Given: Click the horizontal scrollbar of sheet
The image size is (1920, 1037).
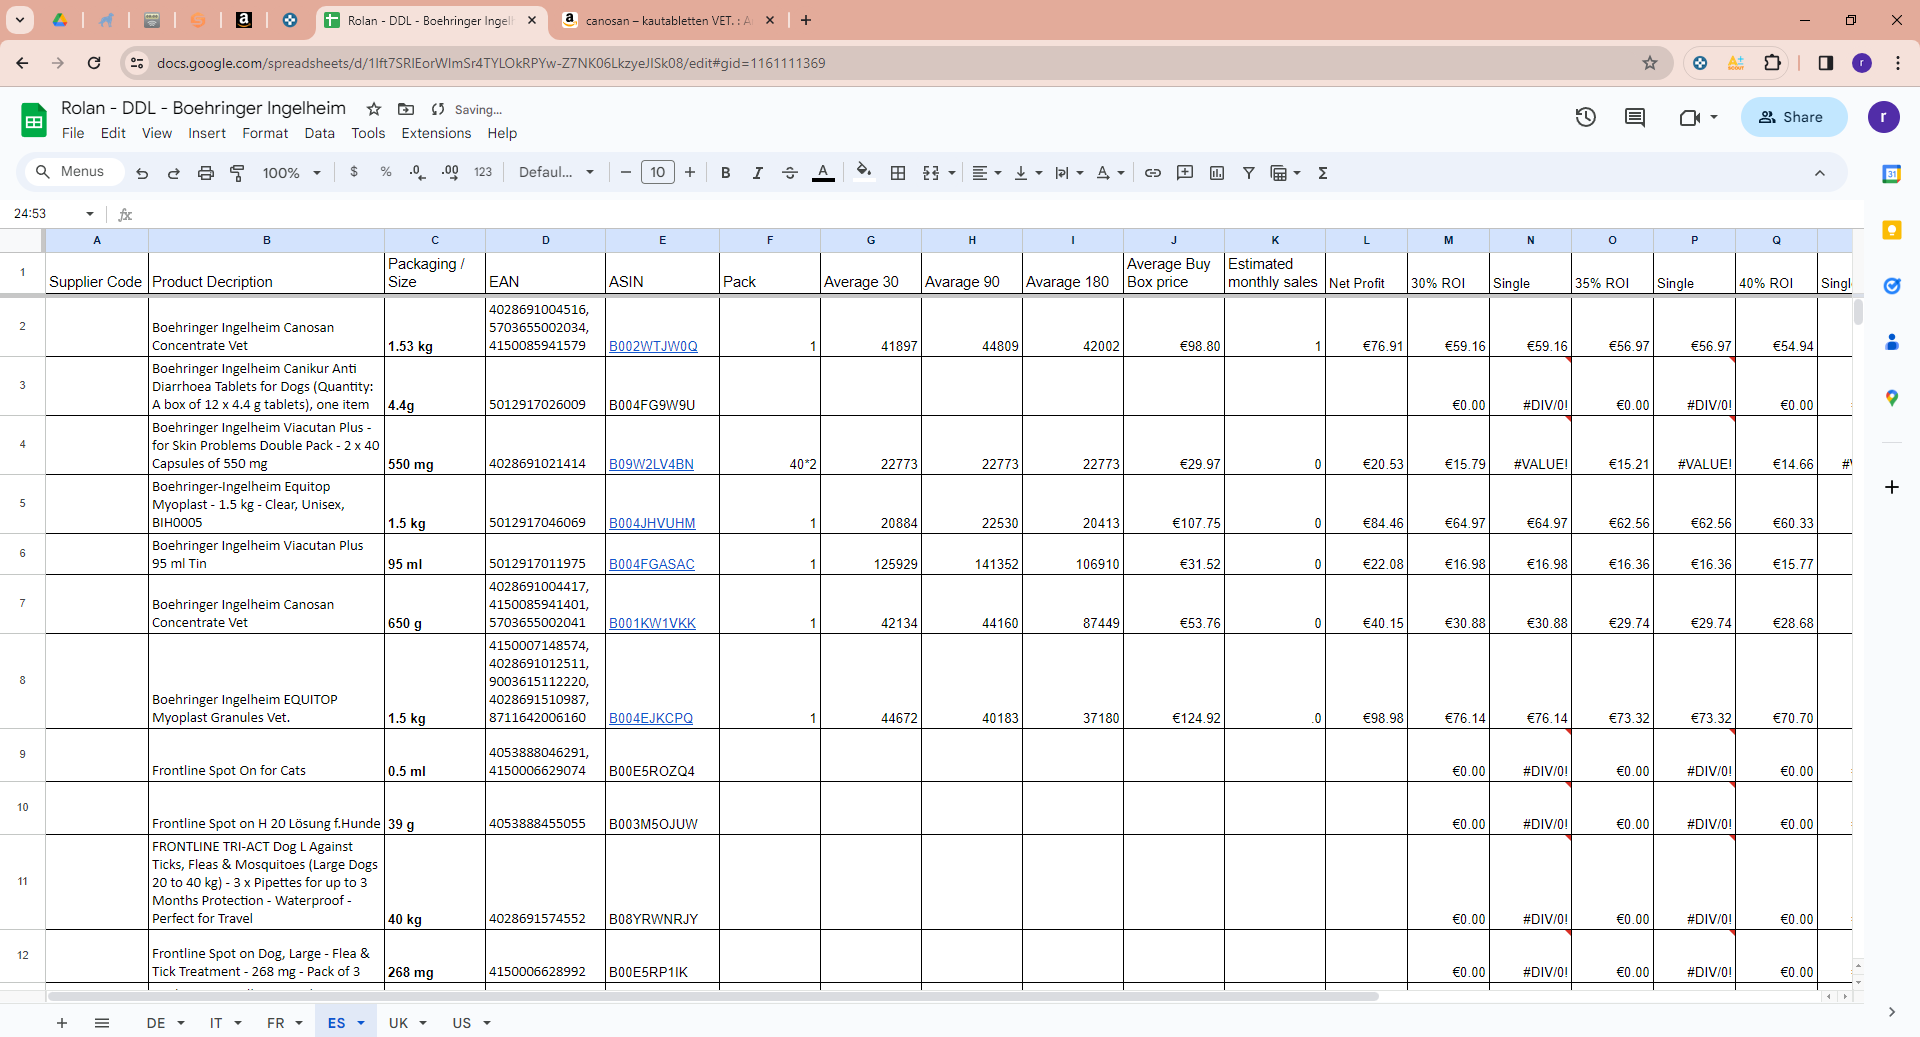Looking at the screenshot, I should coord(714,996).
